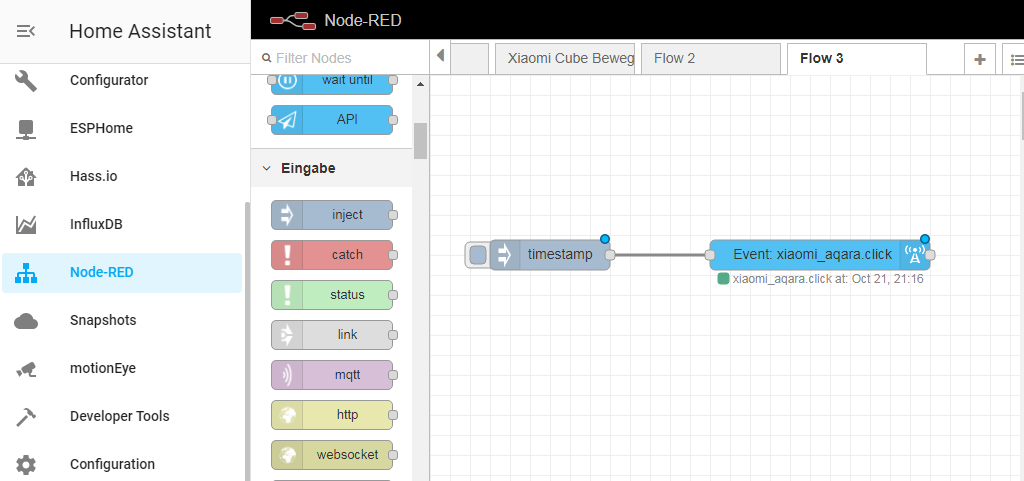
Task: Switch to the Flow 2 tab
Action: click(x=711, y=59)
